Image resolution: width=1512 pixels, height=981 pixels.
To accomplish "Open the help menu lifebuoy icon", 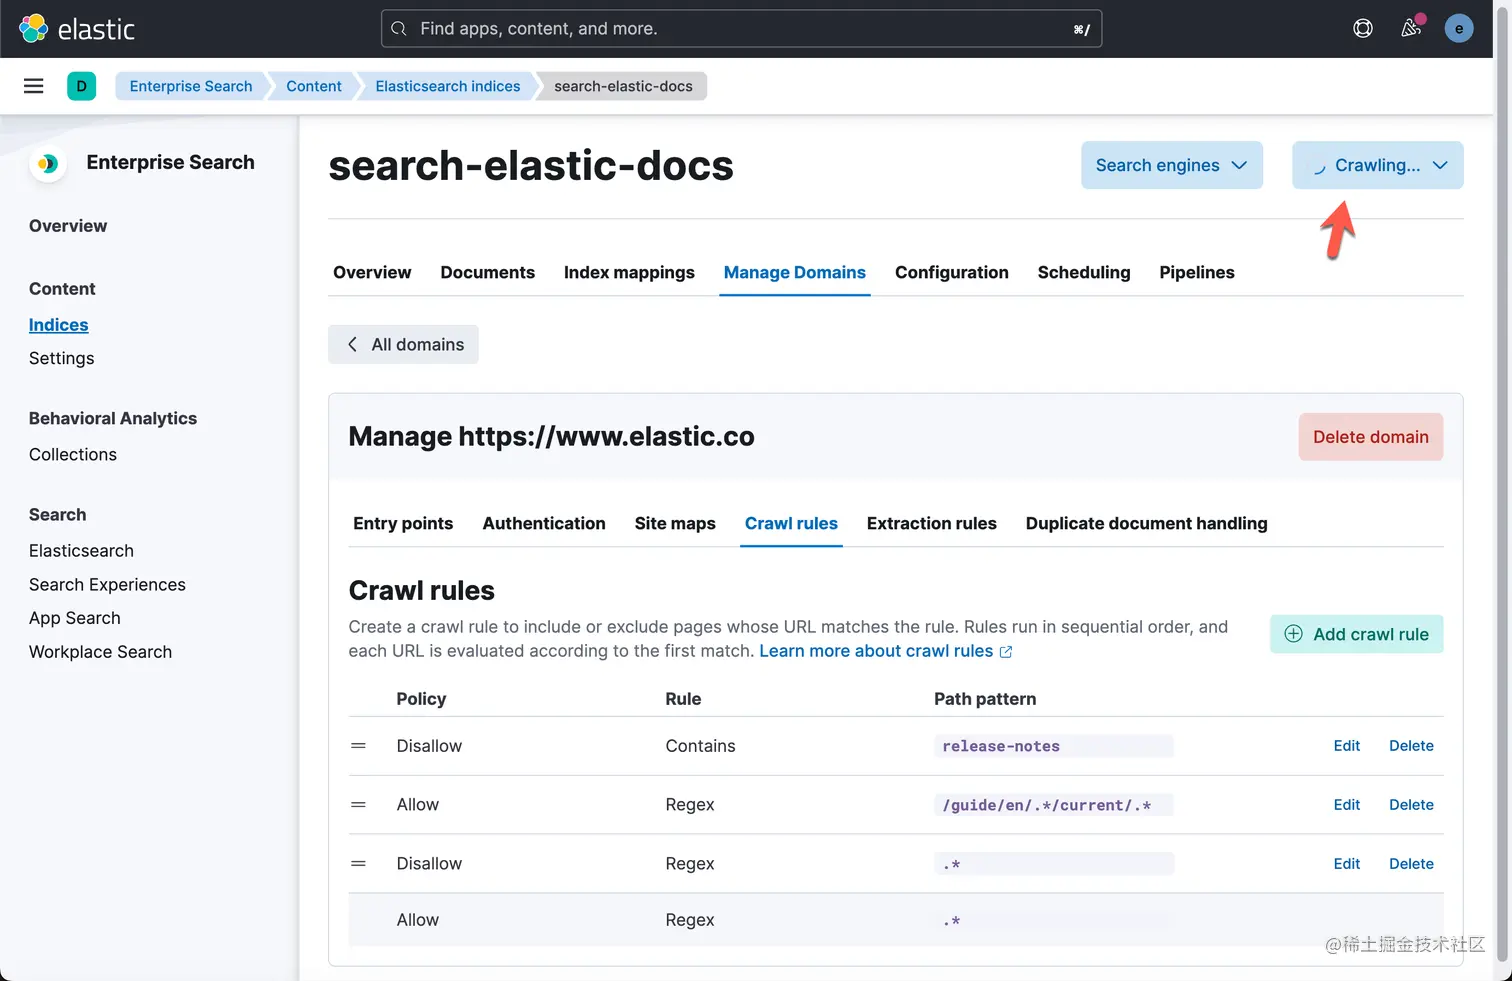I will pos(1363,29).
